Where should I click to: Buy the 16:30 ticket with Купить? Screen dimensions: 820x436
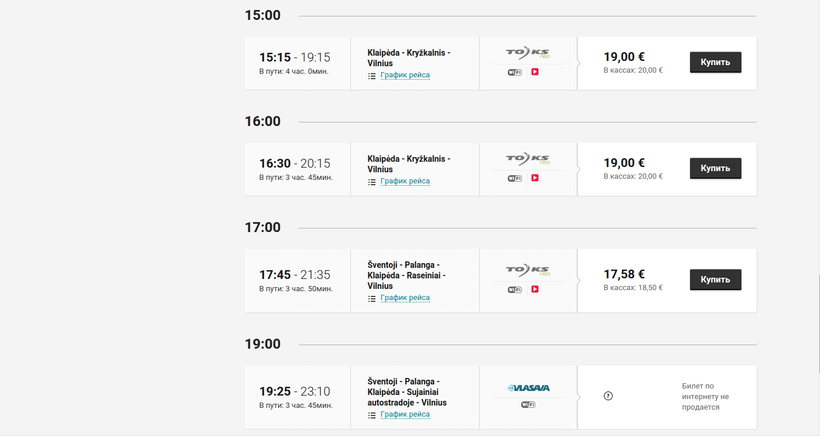(715, 168)
